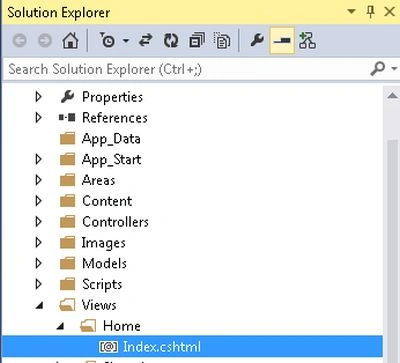Viewport: 400px width, 363px height.
Task: Click the magnifying glass search icon
Action: pos(378,69)
